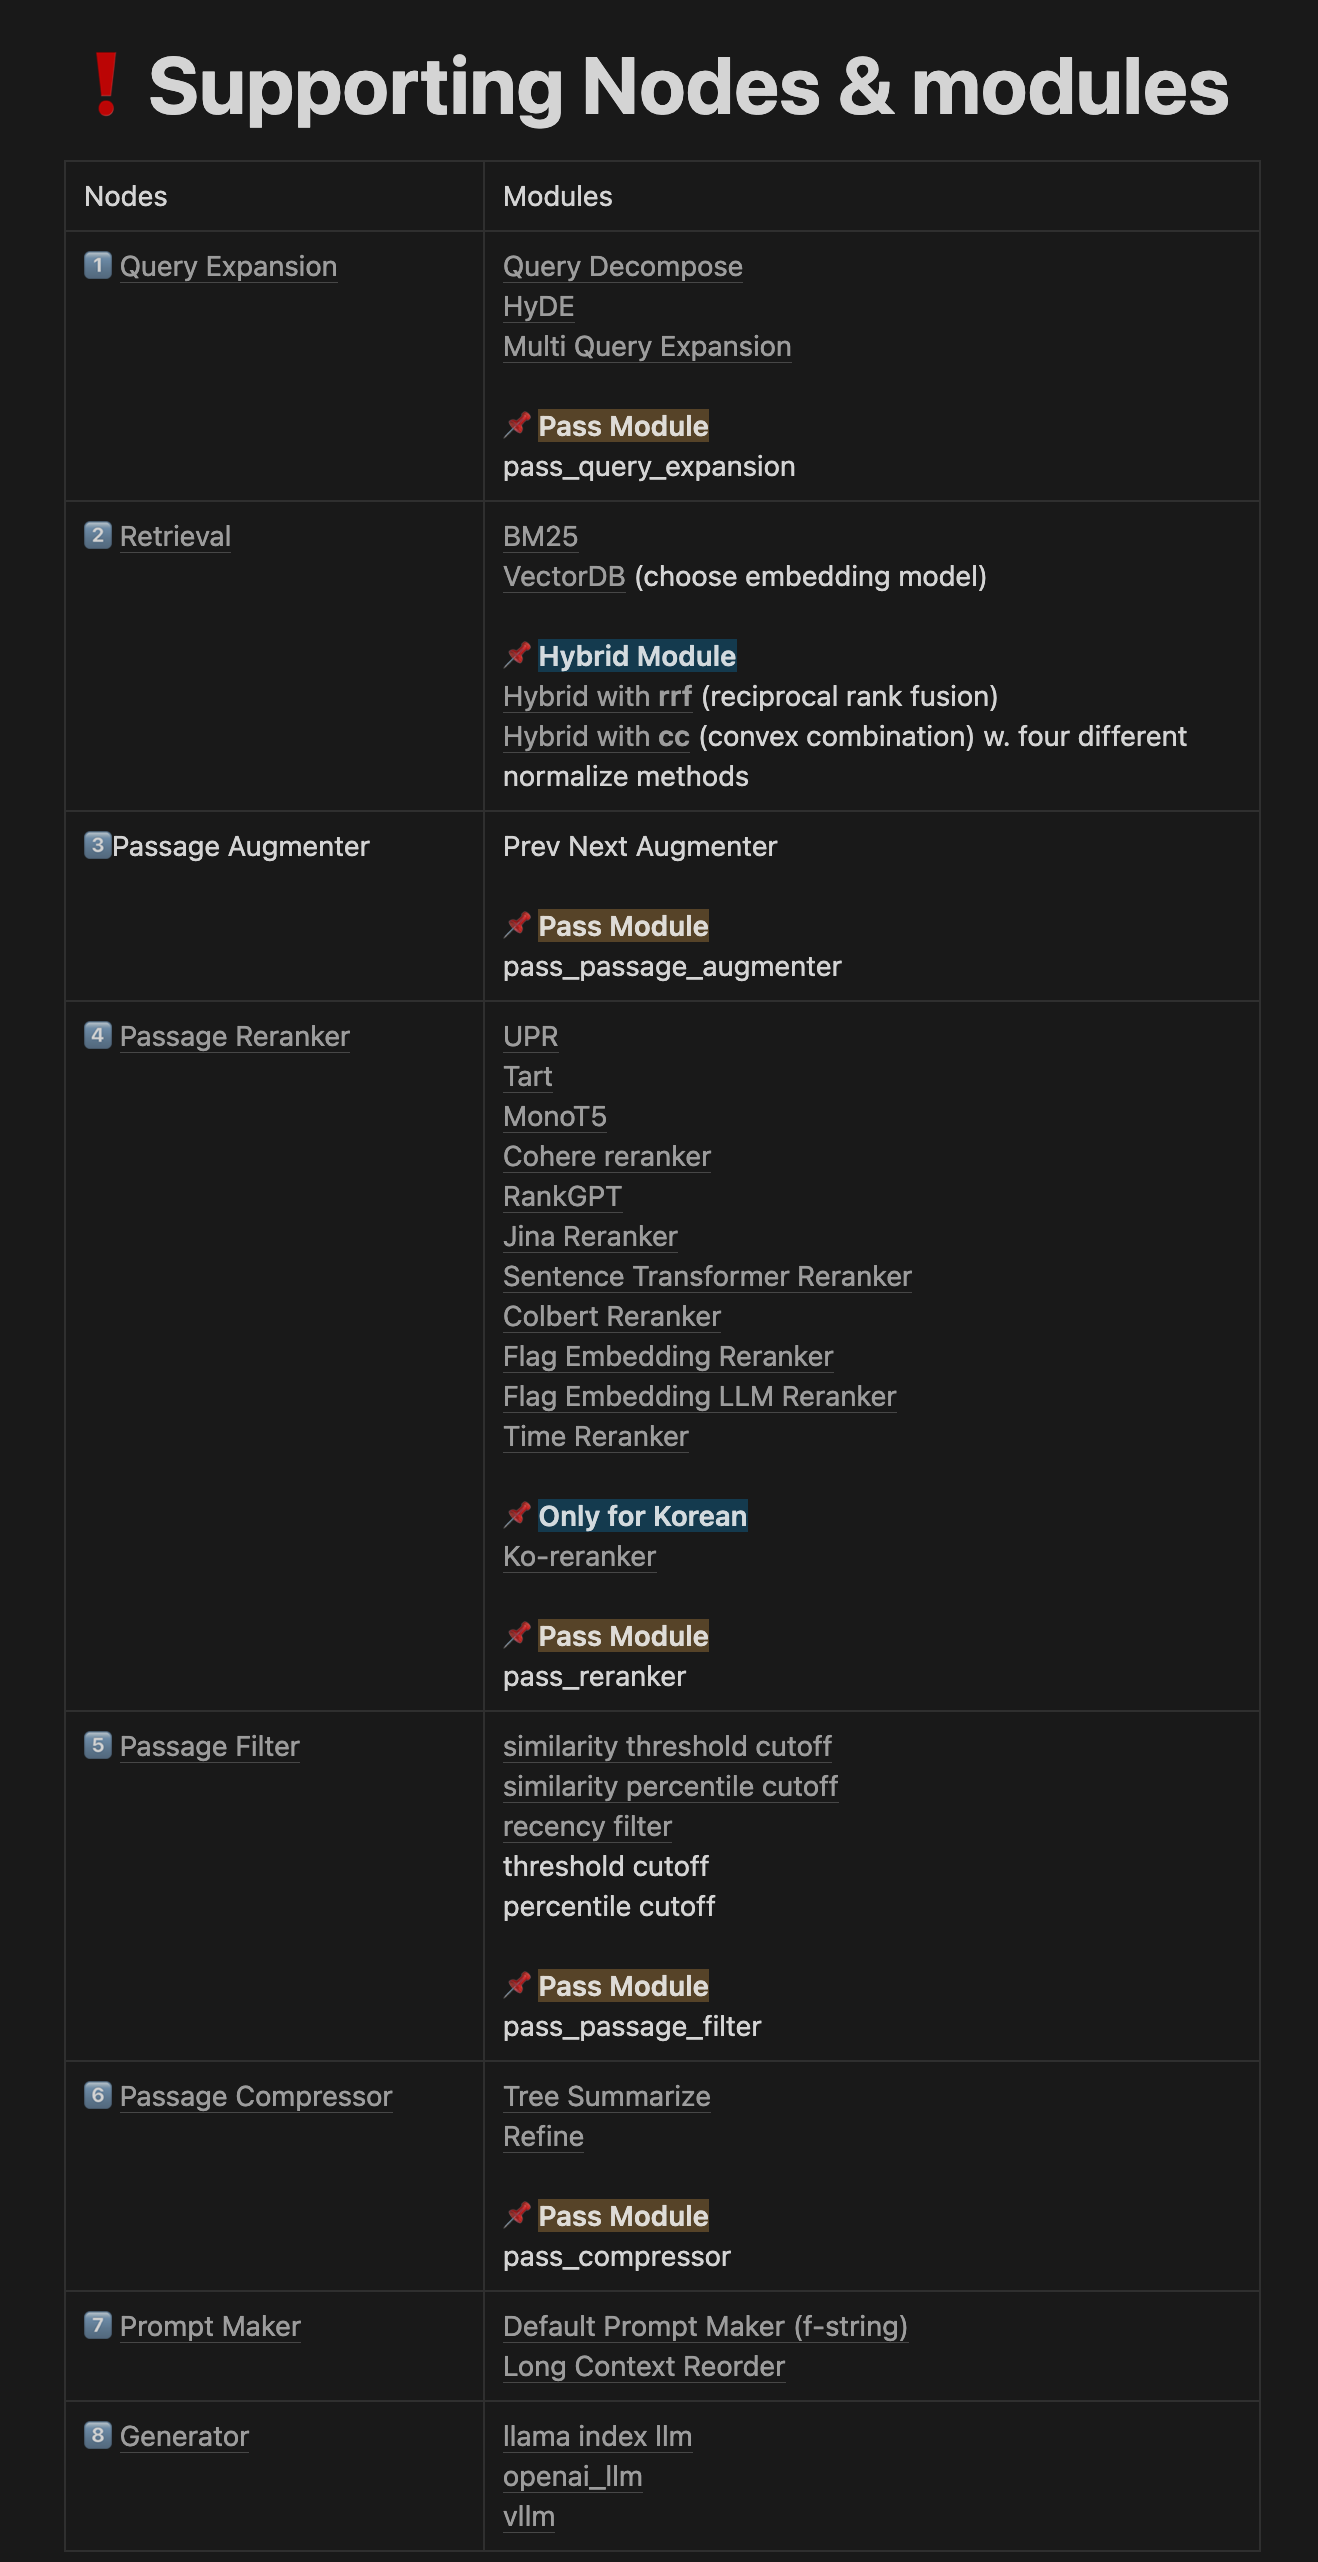
Task: Click the pushpin icon beside Hybrid Module
Action: tap(517, 655)
